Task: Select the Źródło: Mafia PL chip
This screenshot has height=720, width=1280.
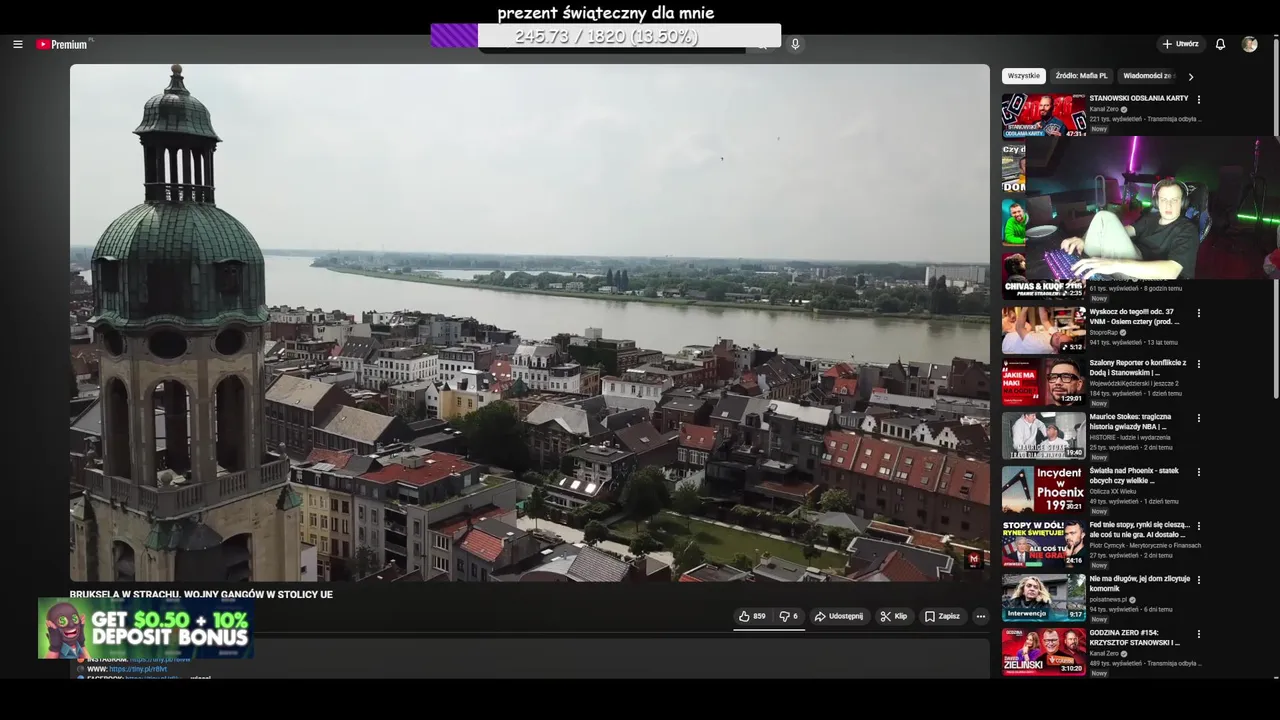Action: 1081,76
